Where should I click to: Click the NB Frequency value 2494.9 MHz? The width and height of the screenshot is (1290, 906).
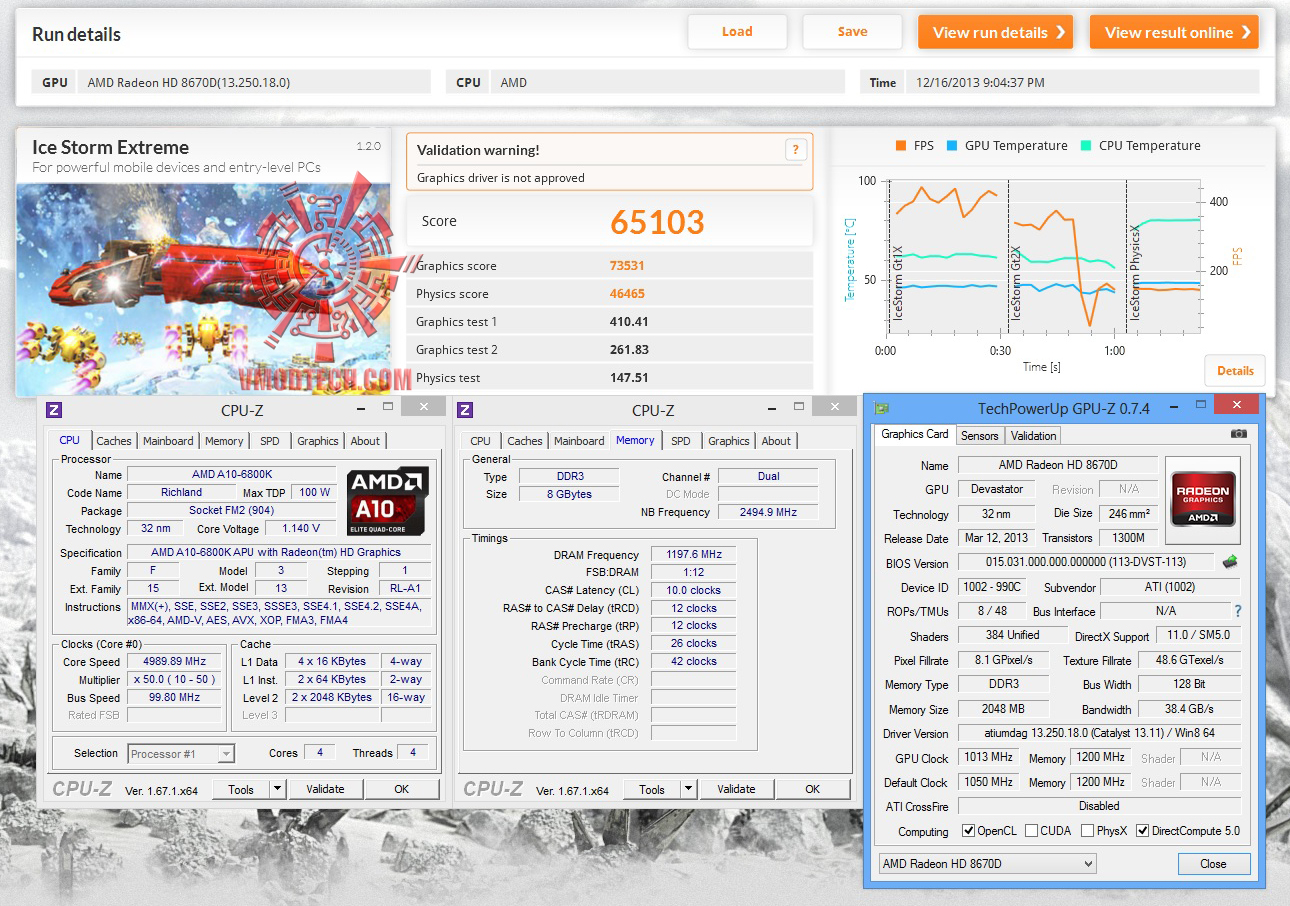(768, 512)
